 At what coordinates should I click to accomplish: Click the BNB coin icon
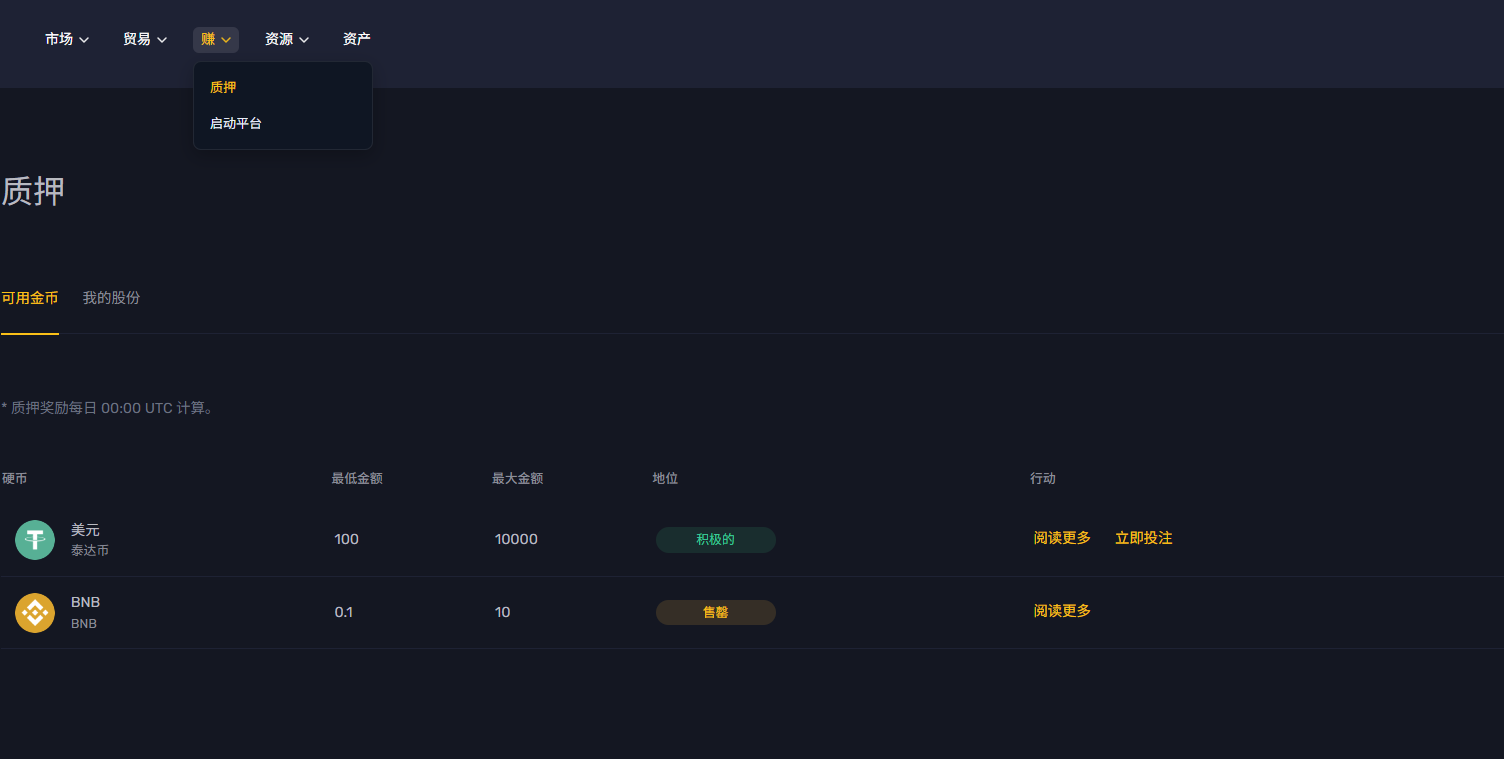pos(34,612)
